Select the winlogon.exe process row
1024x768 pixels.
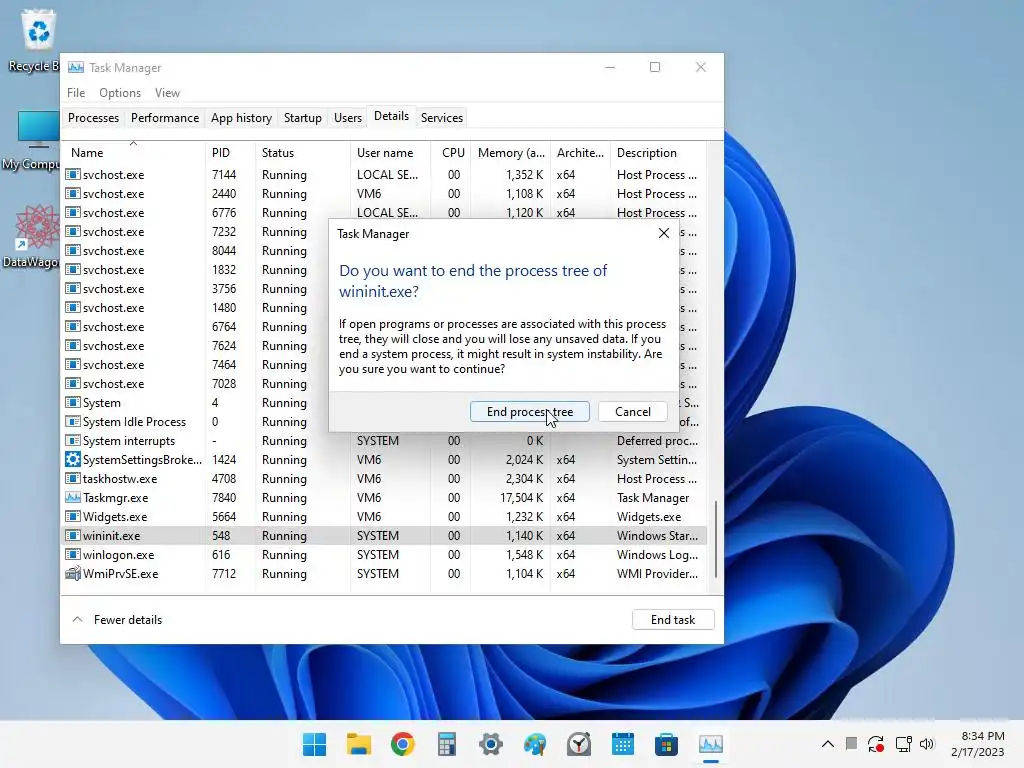click(384, 554)
